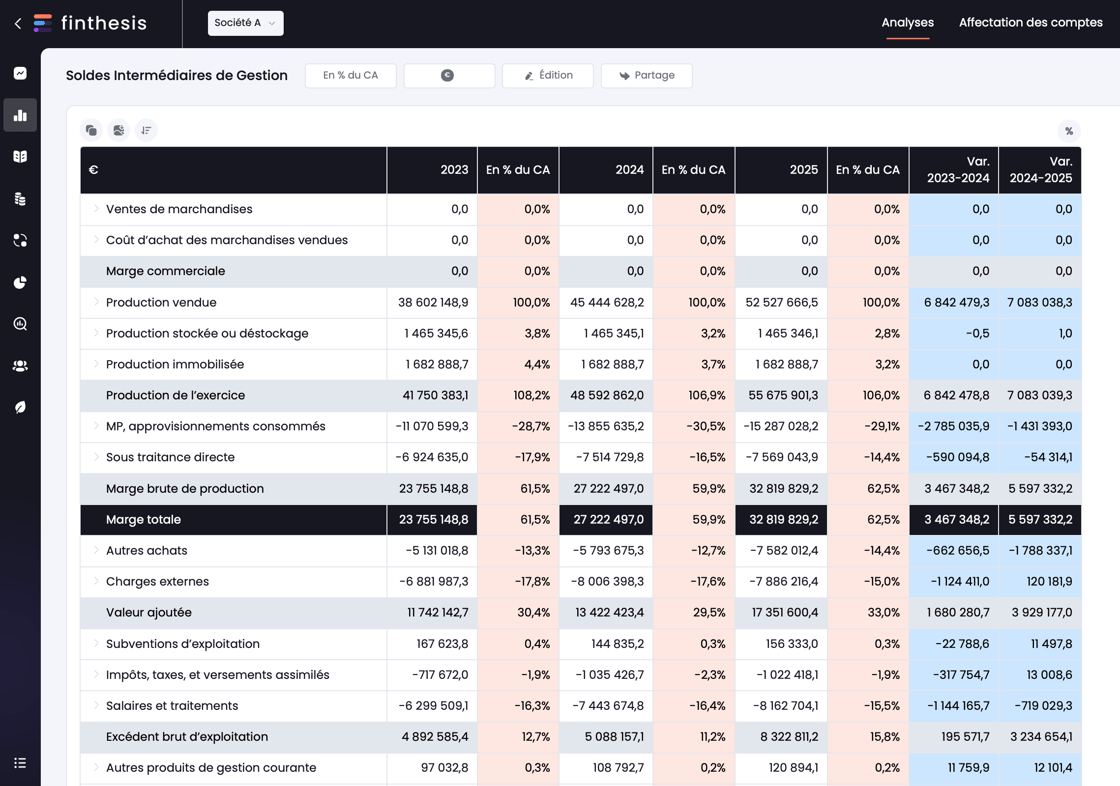Screen dimensions: 1120x786
Task: Expand the Salaires et traitements row
Action: click(96, 705)
